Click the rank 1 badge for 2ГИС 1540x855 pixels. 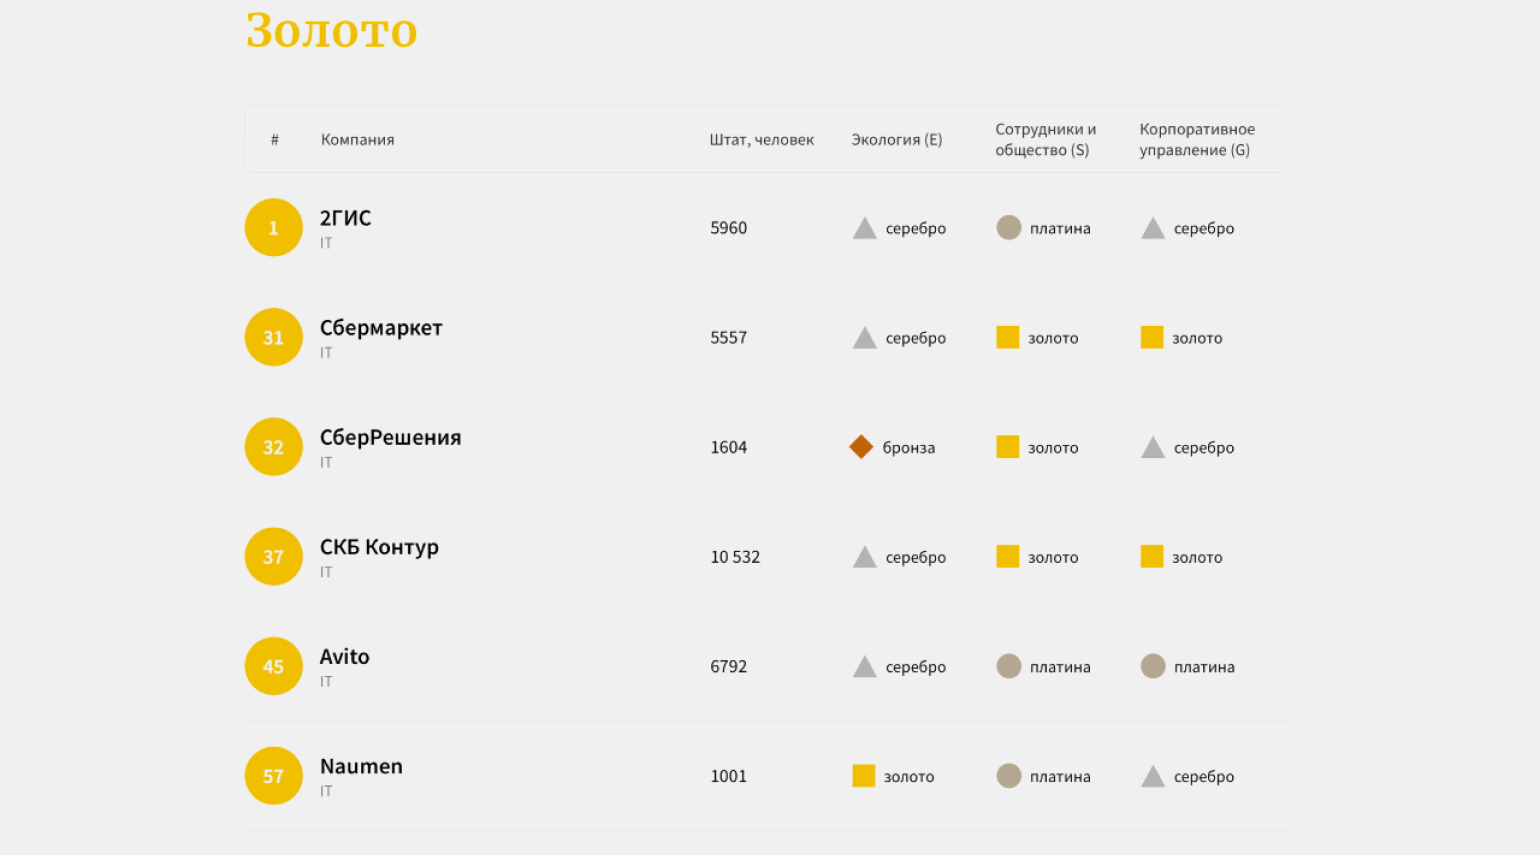click(273, 228)
